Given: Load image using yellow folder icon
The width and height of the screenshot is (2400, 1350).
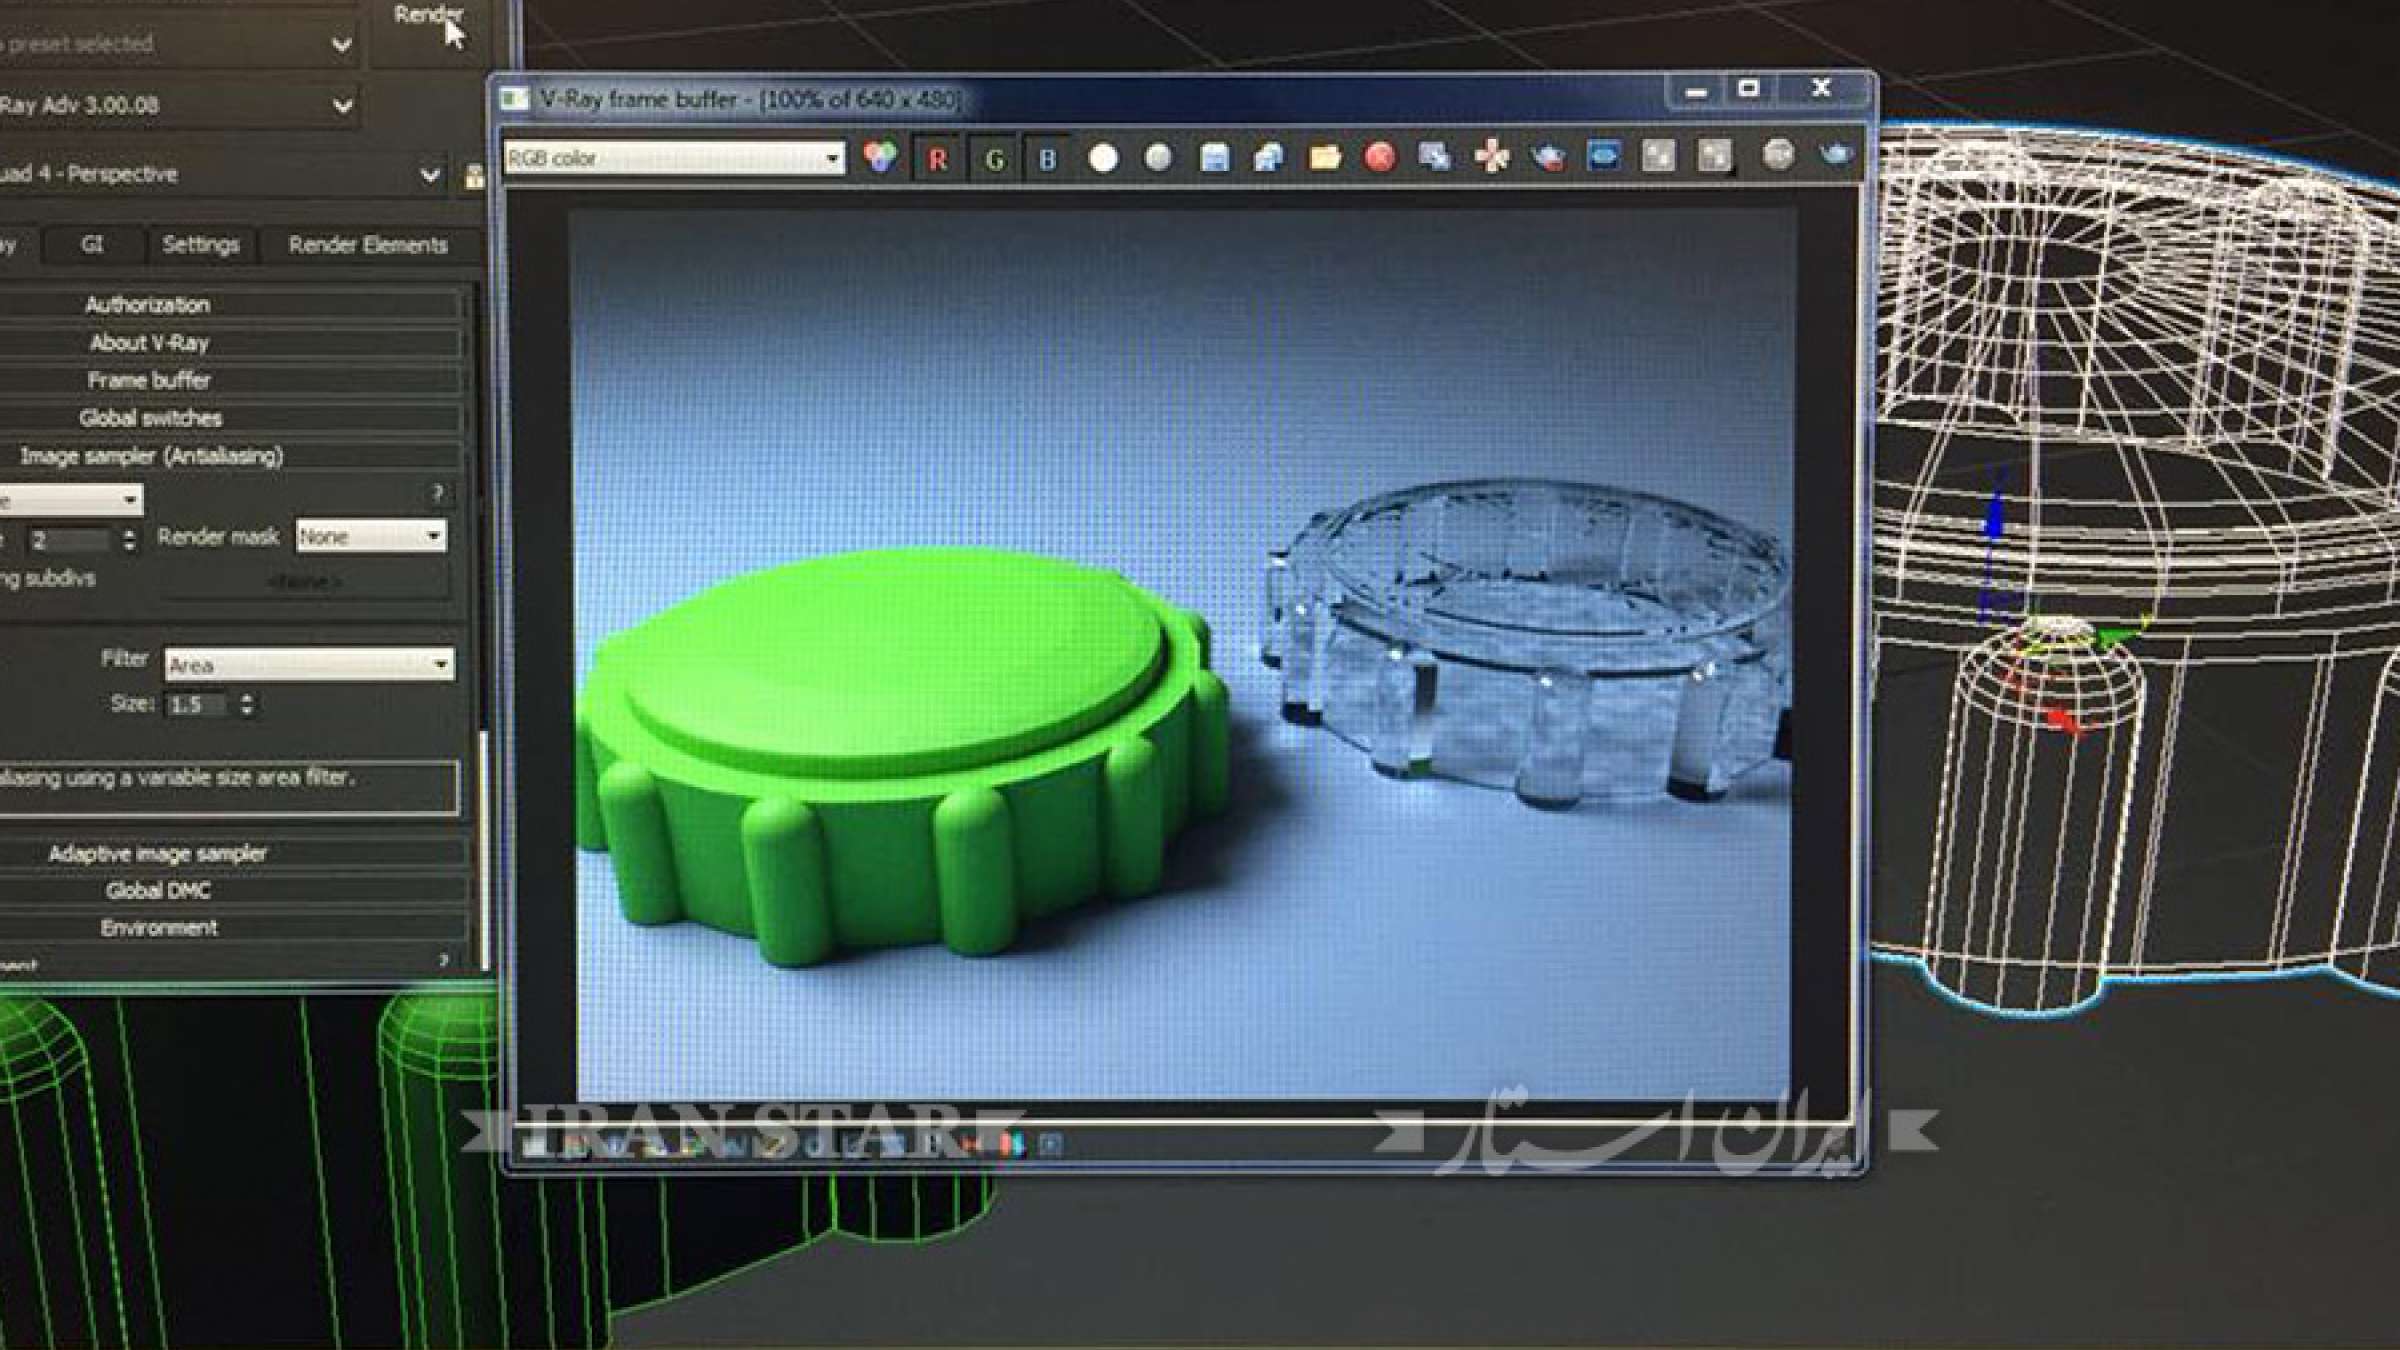Looking at the screenshot, I should point(1324,158).
